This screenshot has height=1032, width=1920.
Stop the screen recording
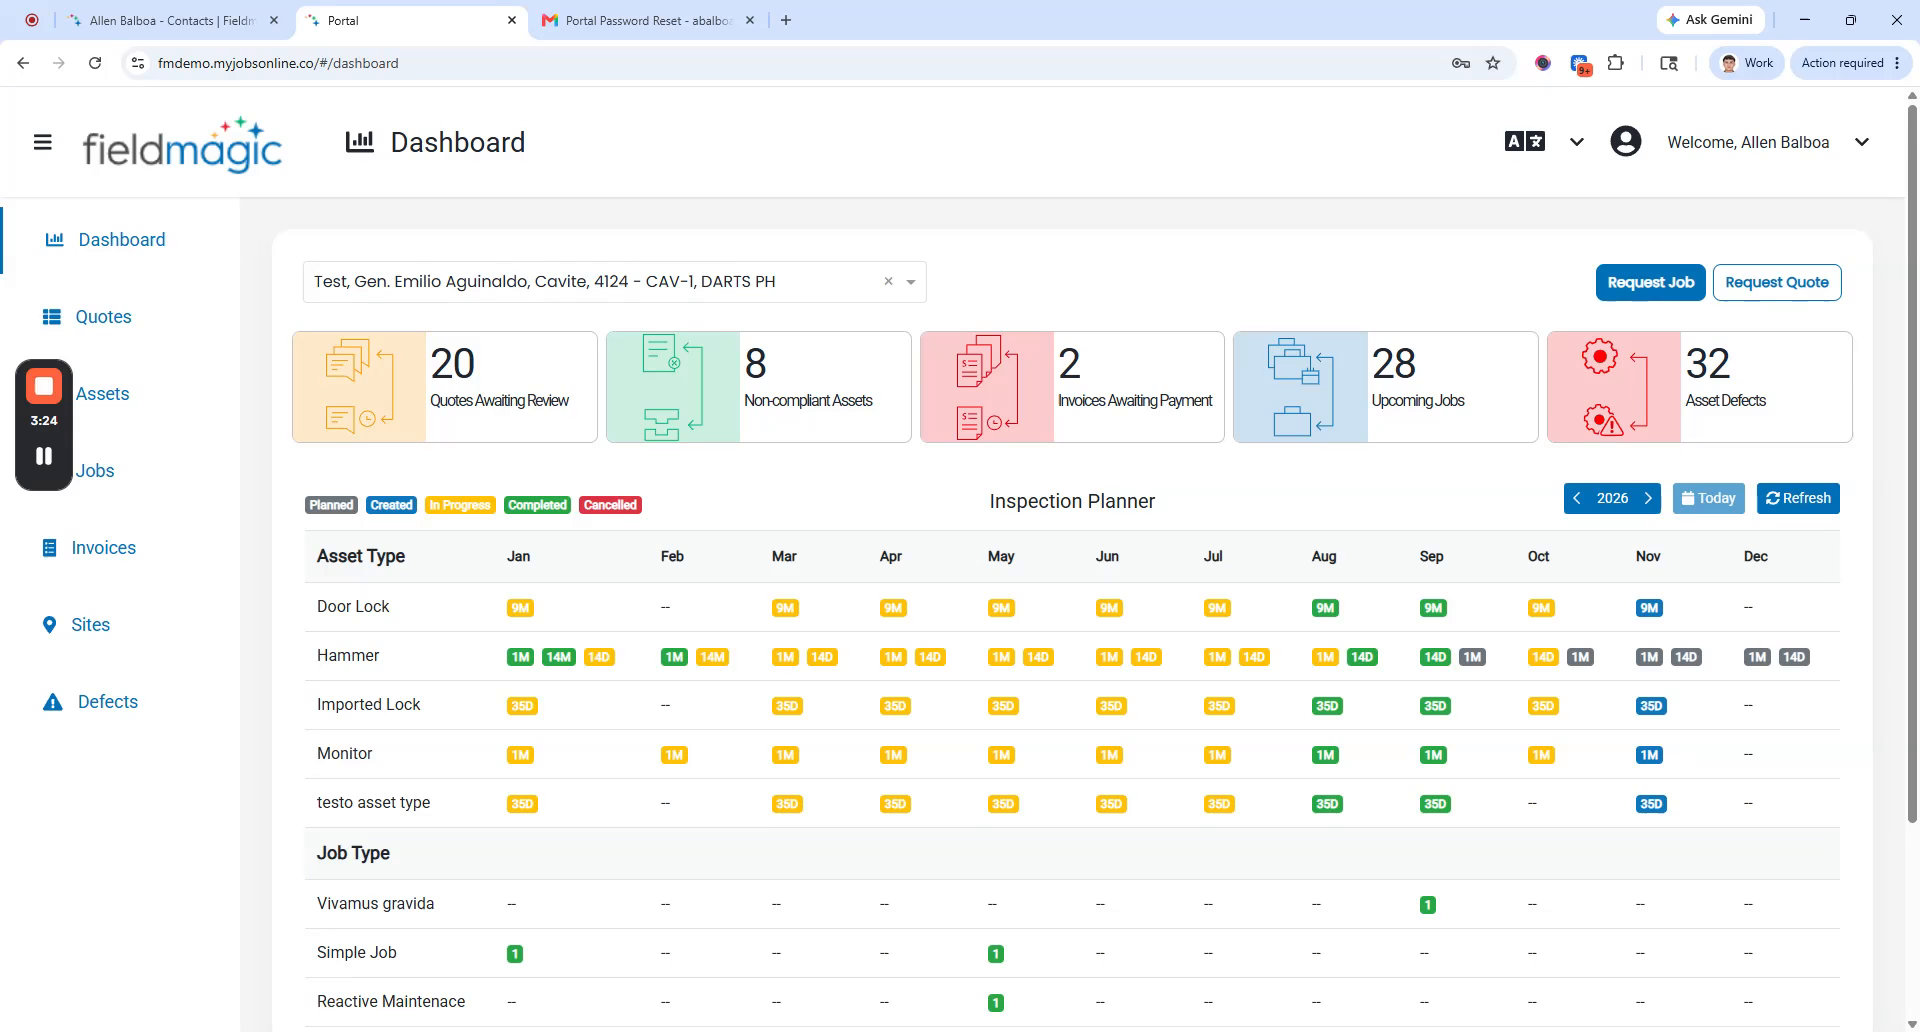pyautogui.click(x=44, y=386)
